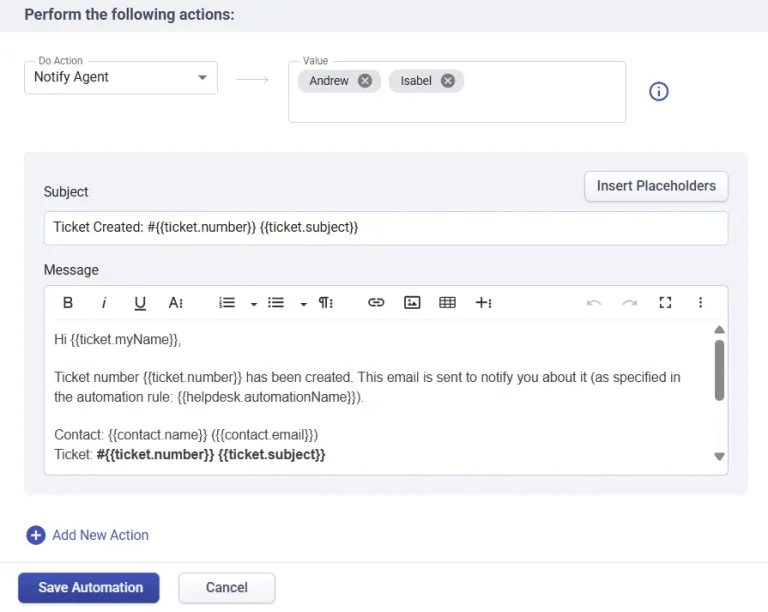Open the Do Action dropdown
The image size is (768, 612).
point(121,77)
